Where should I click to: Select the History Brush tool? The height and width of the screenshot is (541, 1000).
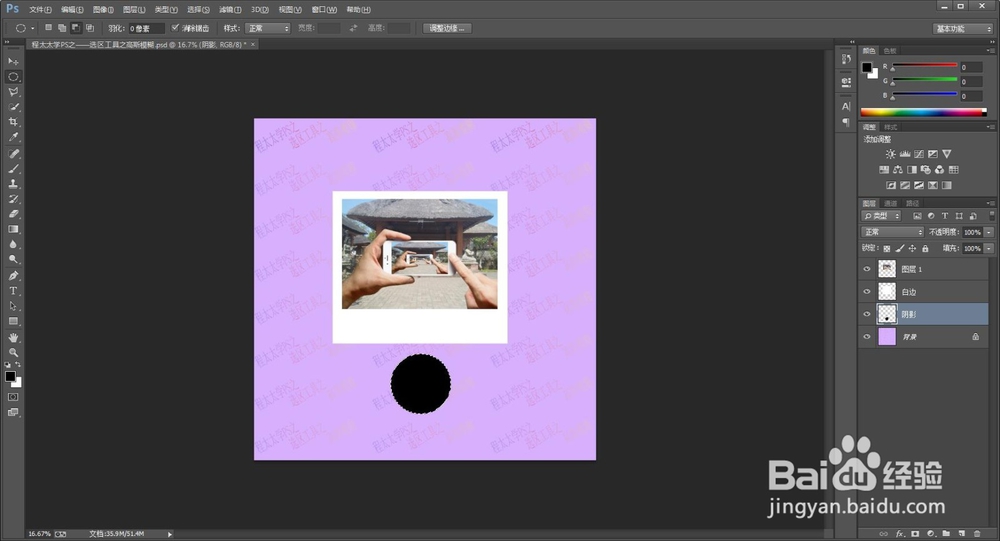tap(13, 199)
